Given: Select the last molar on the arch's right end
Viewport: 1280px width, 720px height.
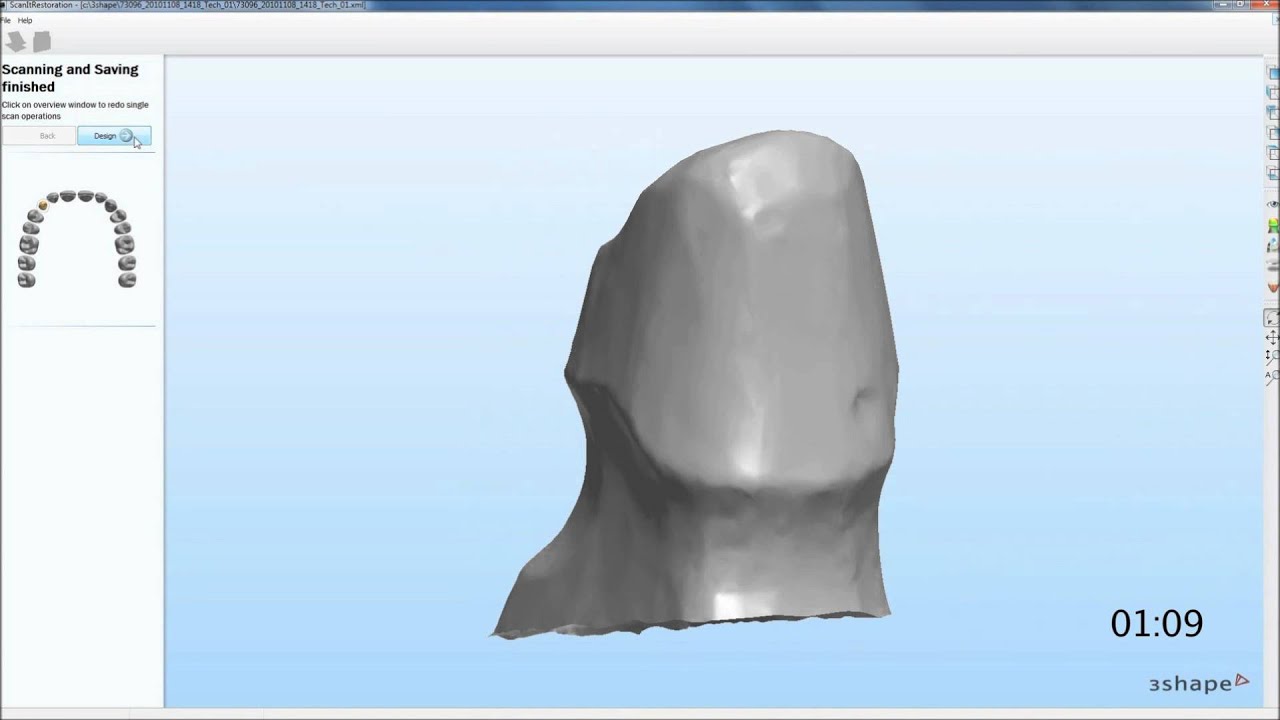Looking at the screenshot, I should [127, 280].
